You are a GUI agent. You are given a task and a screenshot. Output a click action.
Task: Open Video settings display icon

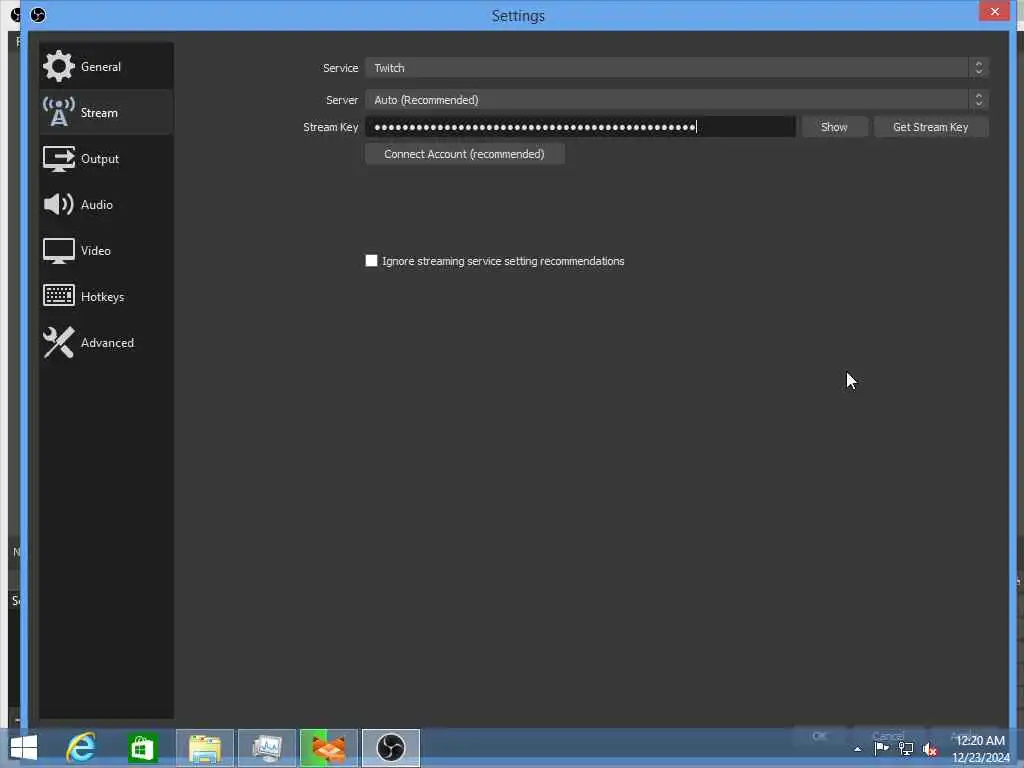point(59,251)
